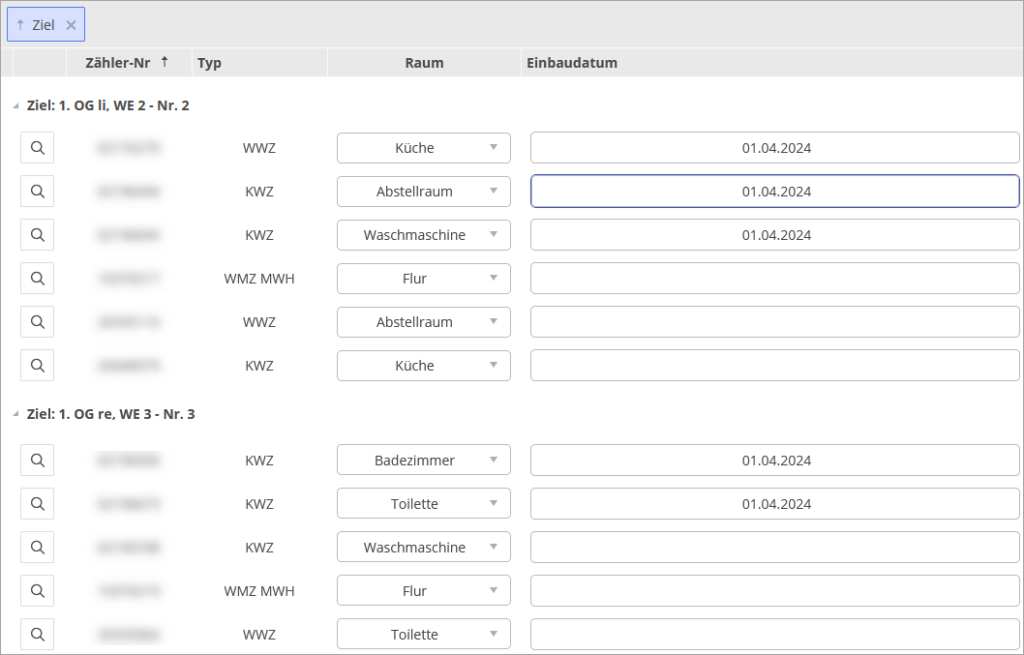The height and width of the screenshot is (655, 1024).
Task: Collapse the group 'Ziel: 1. OG li, WE 2 - Nr. 2'
Action: tap(15, 106)
